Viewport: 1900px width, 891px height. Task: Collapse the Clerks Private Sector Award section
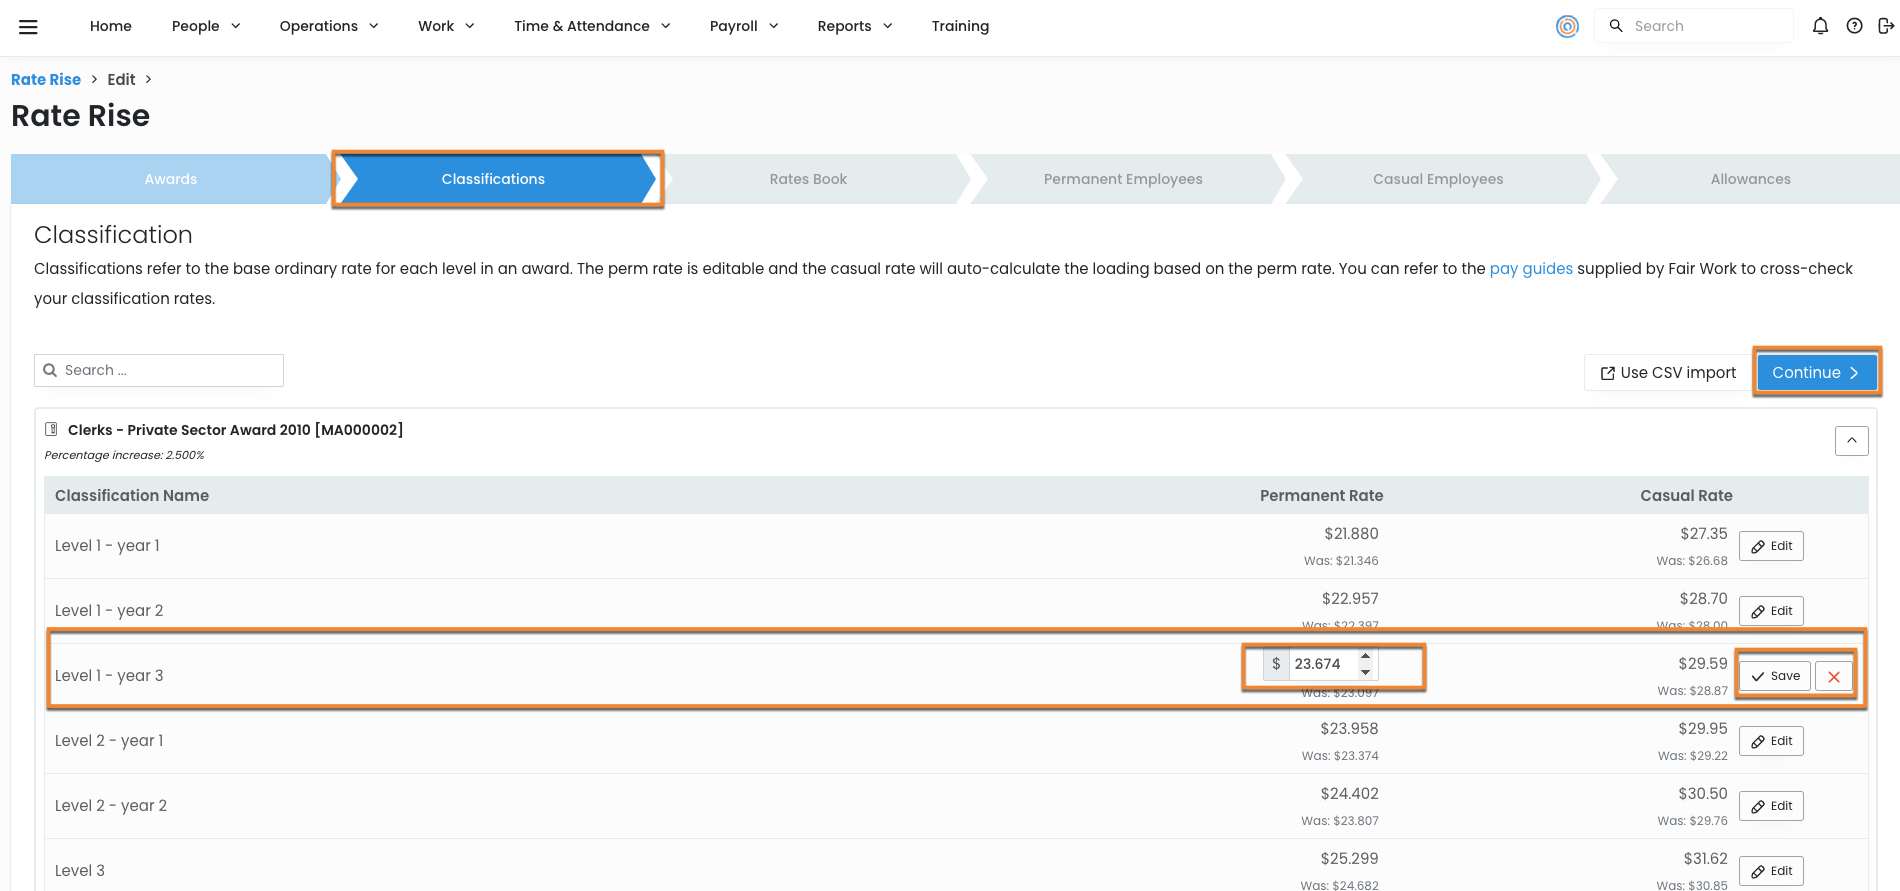tap(1851, 441)
